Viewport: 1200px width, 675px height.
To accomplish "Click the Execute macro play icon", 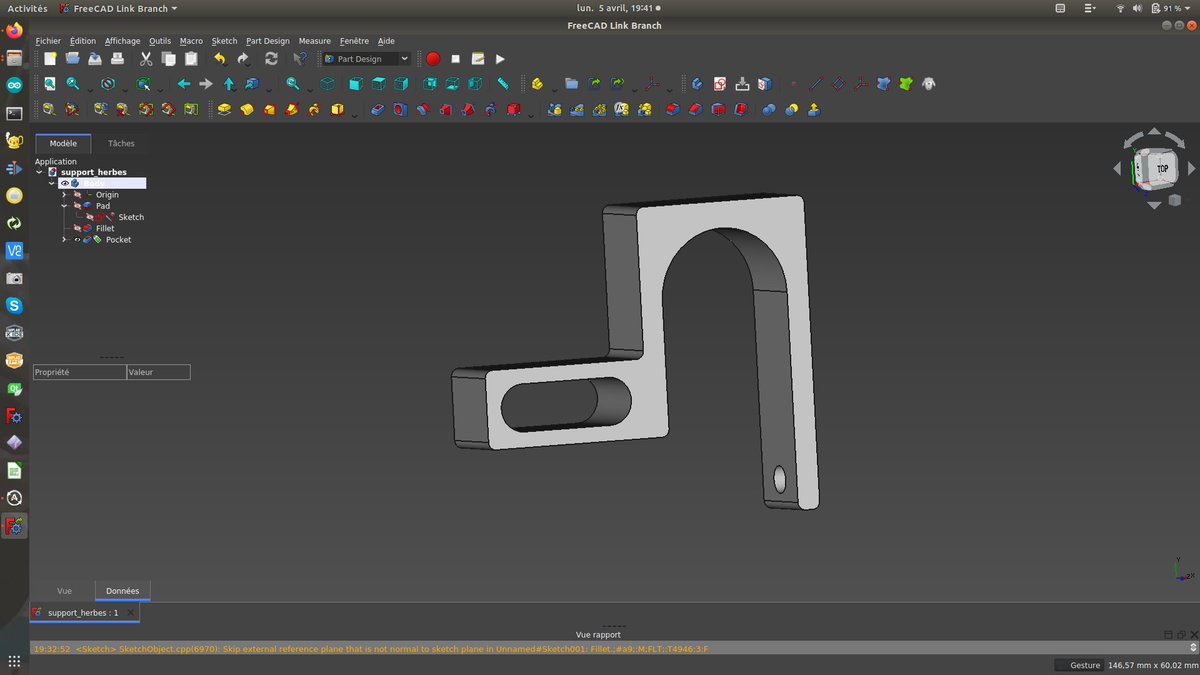I will click(x=500, y=59).
